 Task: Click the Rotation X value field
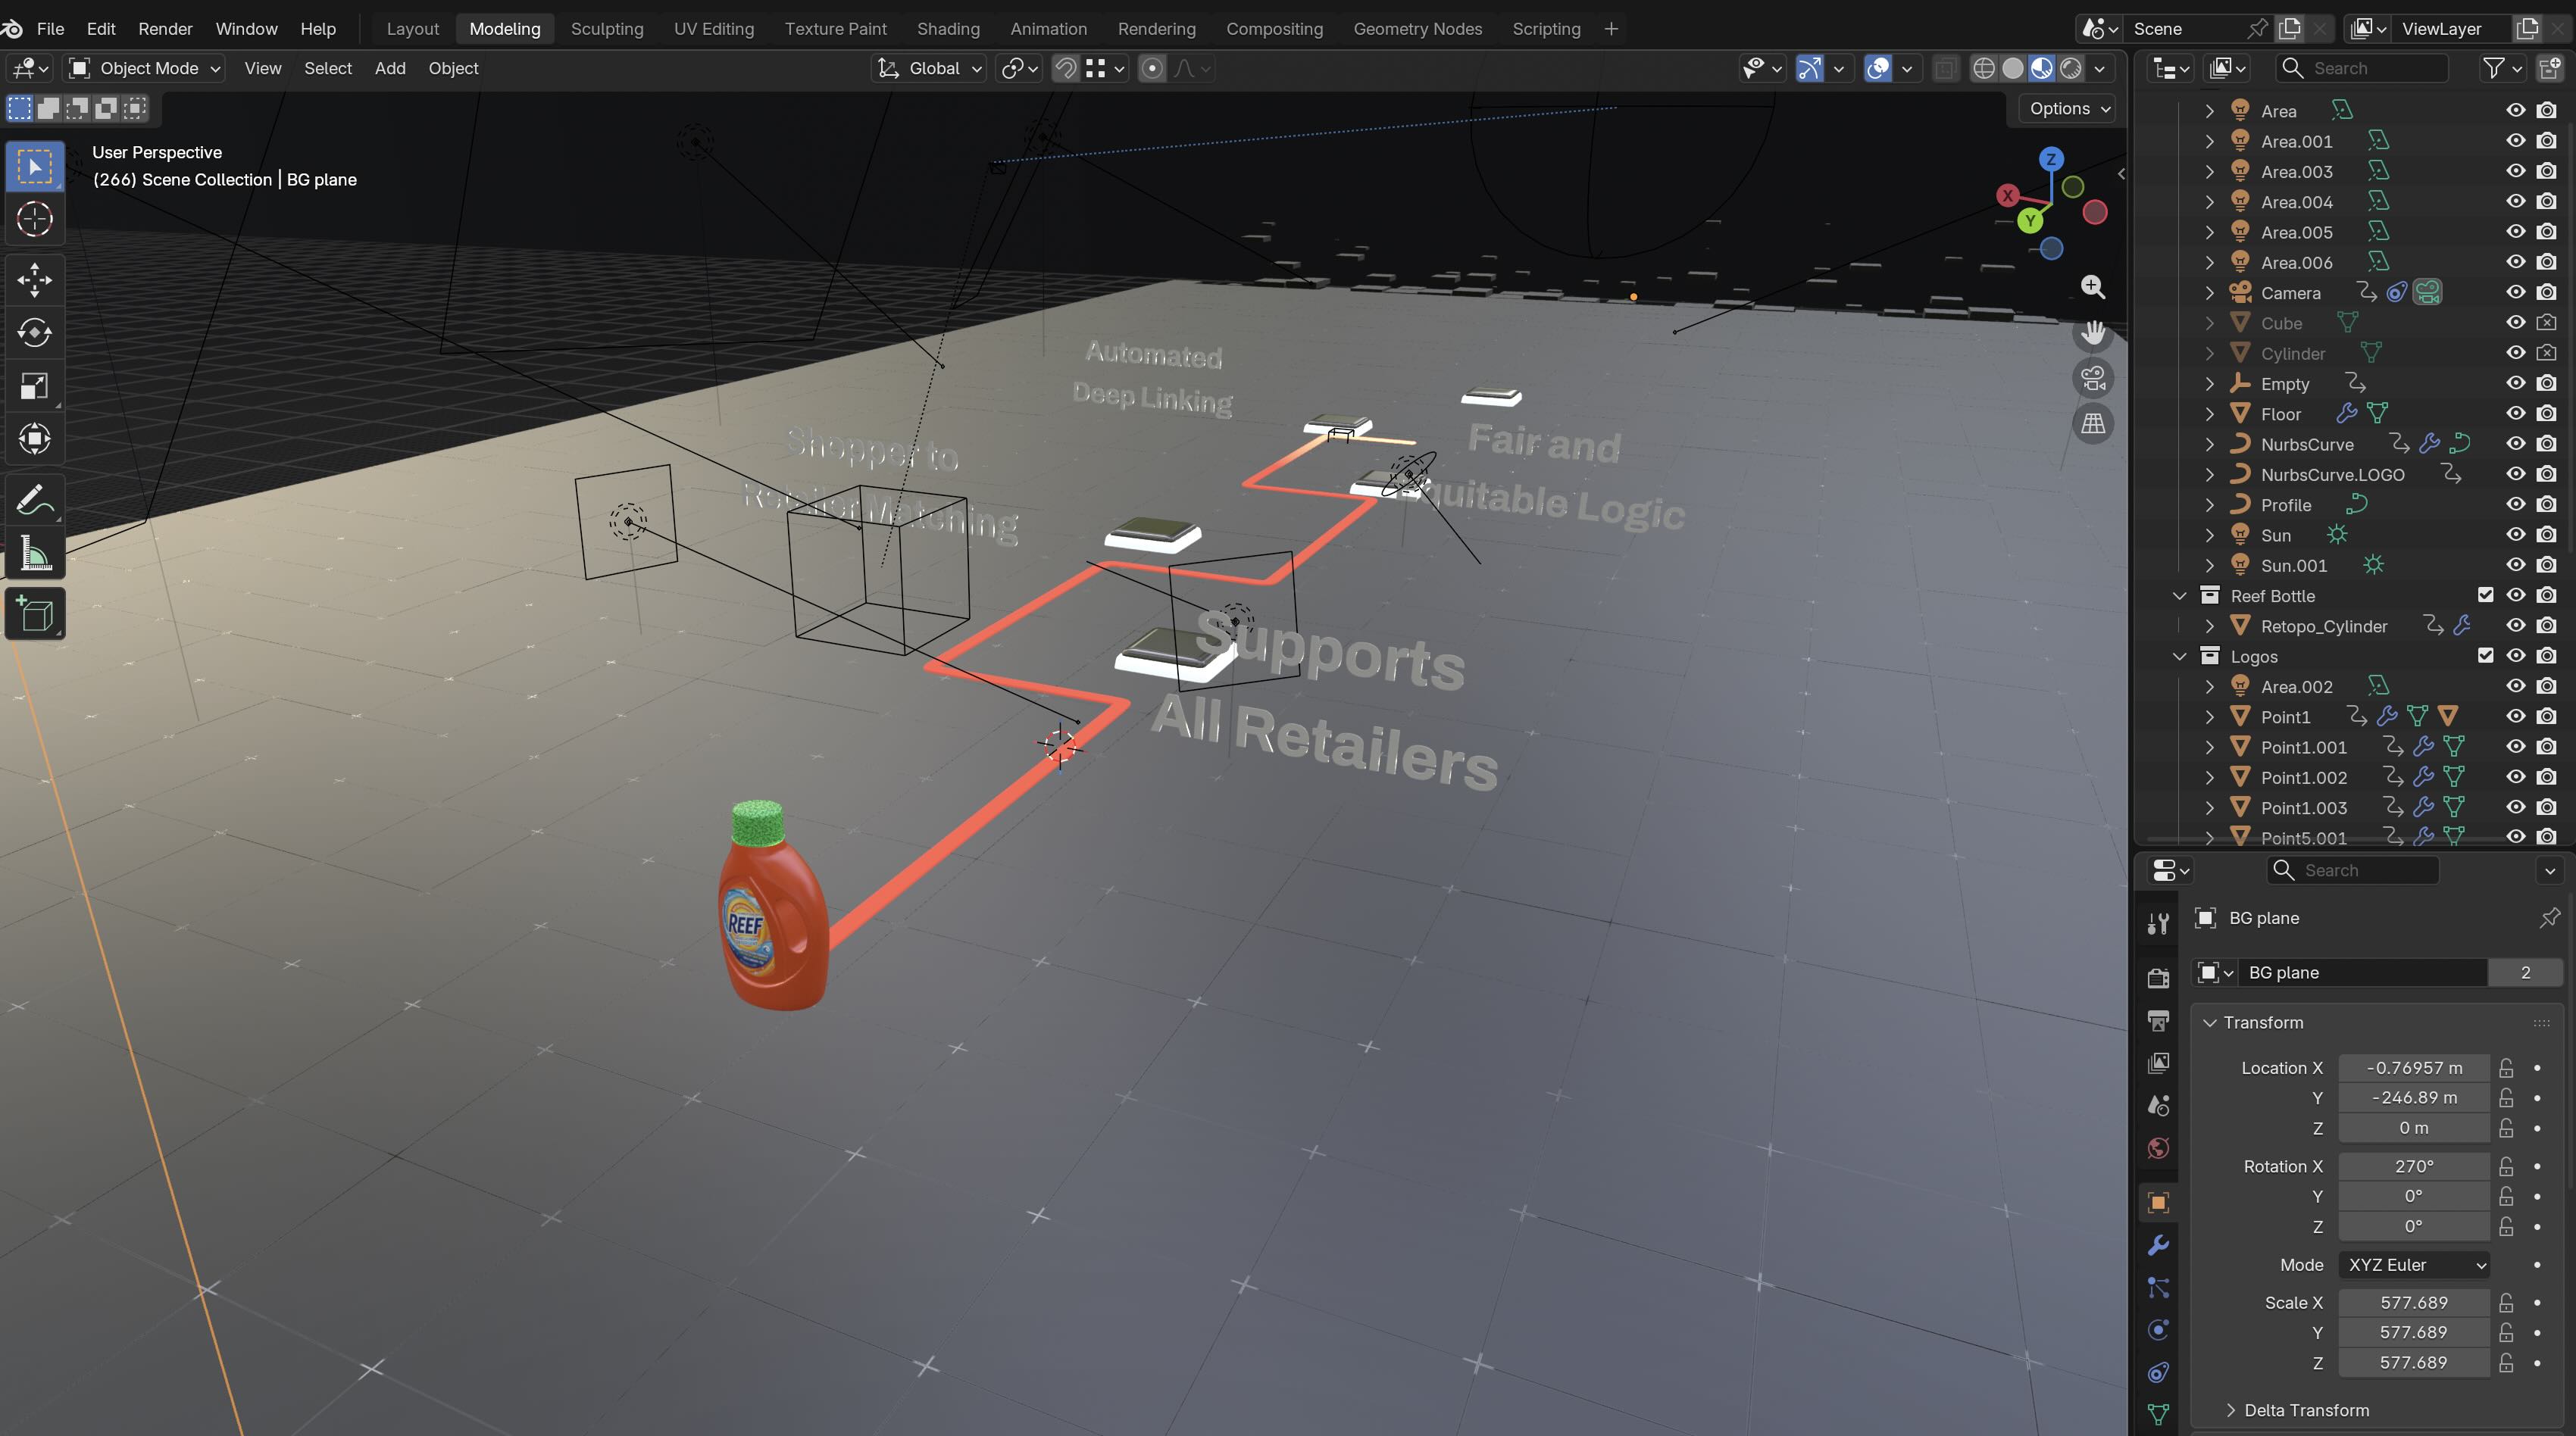coord(2414,1166)
